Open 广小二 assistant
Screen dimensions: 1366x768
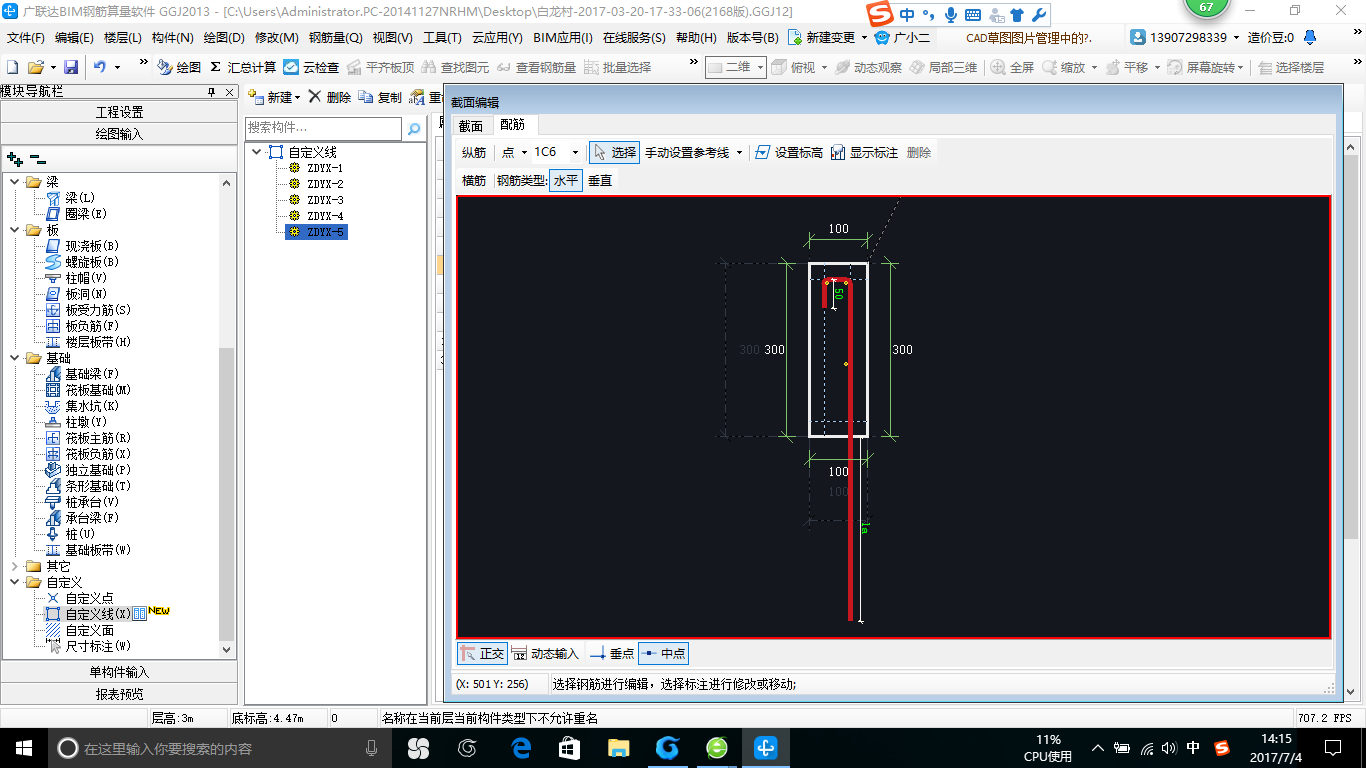[902, 38]
